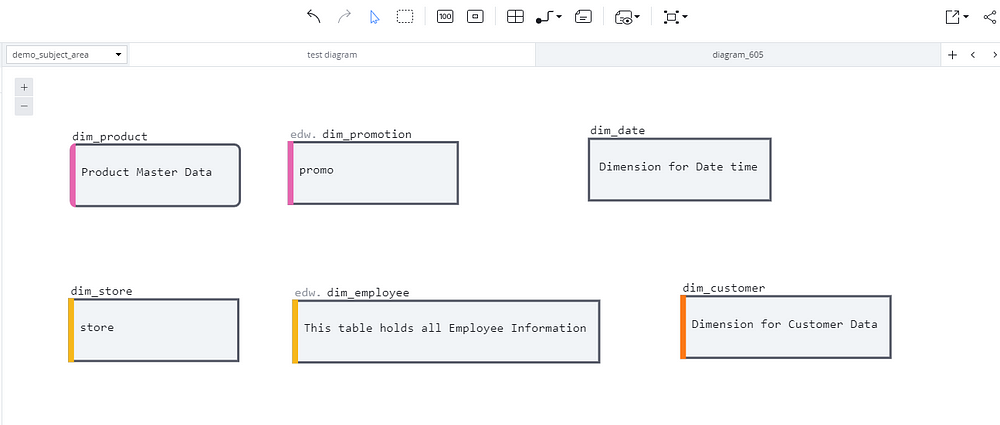1000x425 pixels.
Task: Go to previous diagram tab arrow
Action: click(973, 55)
